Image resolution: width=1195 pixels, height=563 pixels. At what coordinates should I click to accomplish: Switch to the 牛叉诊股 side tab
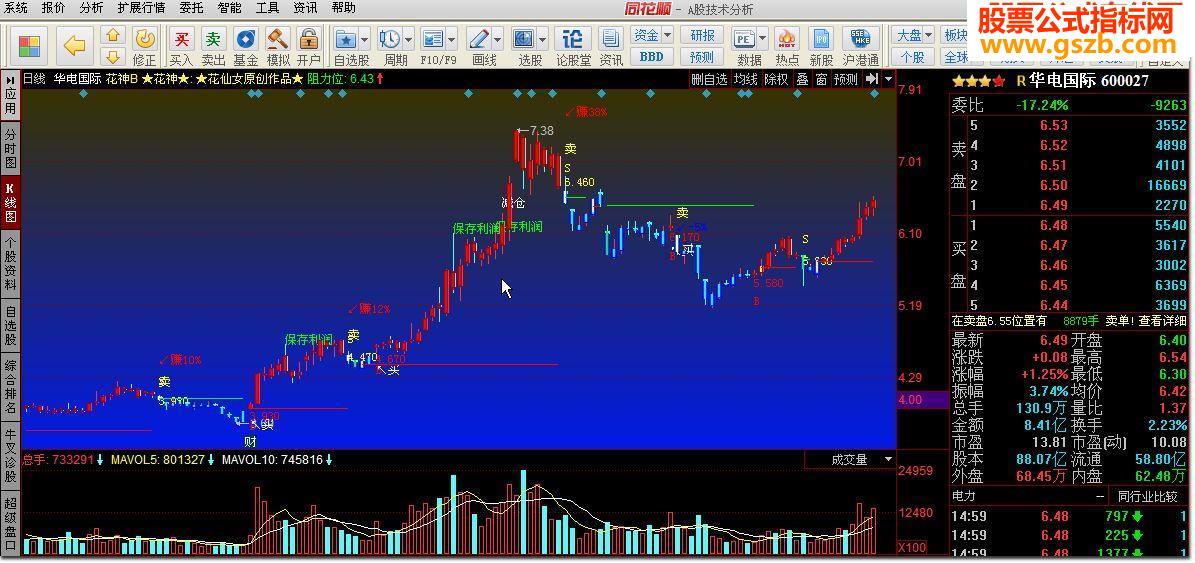click(x=11, y=456)
